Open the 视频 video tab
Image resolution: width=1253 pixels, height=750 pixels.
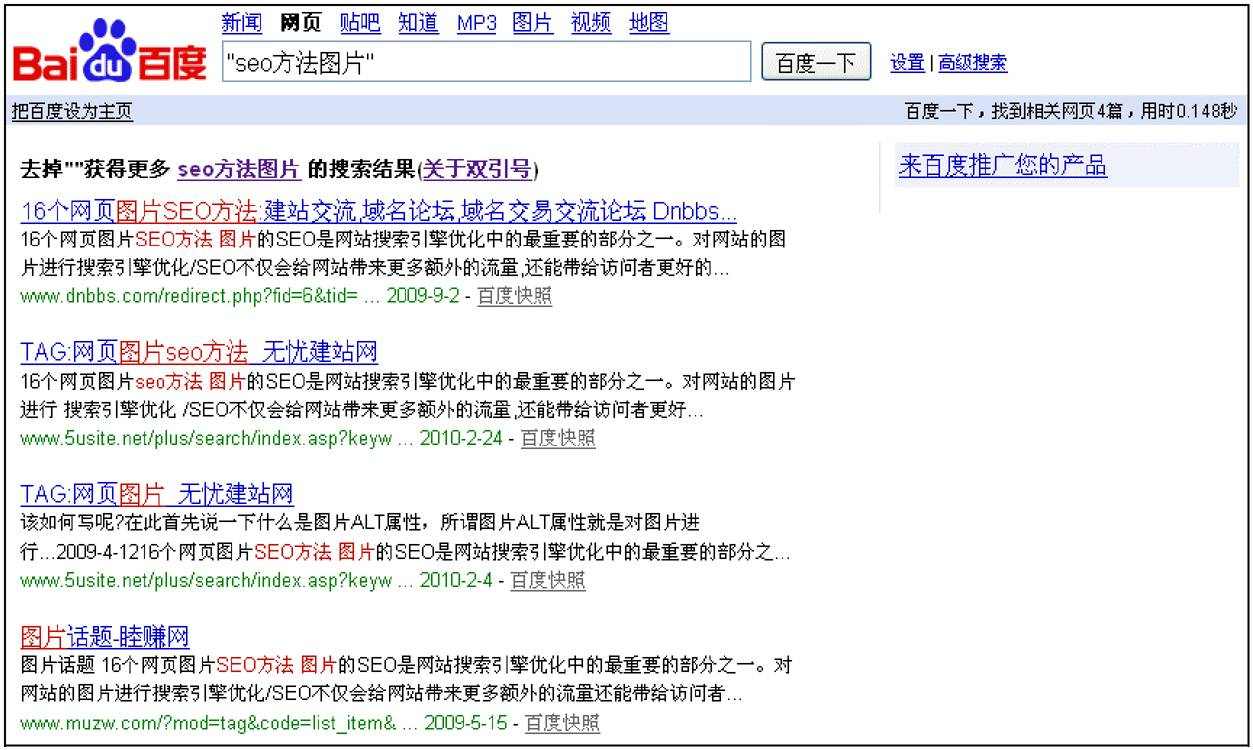tap(592, 22)
